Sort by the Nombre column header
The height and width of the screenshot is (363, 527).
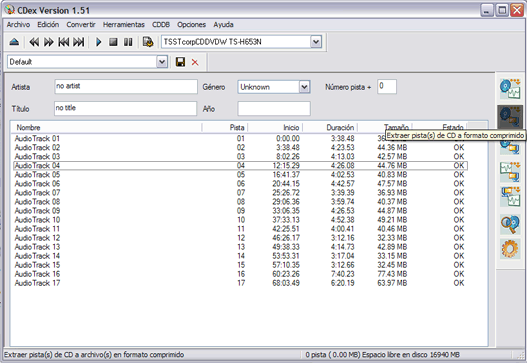pyautogui.click(x=106, y=127)
